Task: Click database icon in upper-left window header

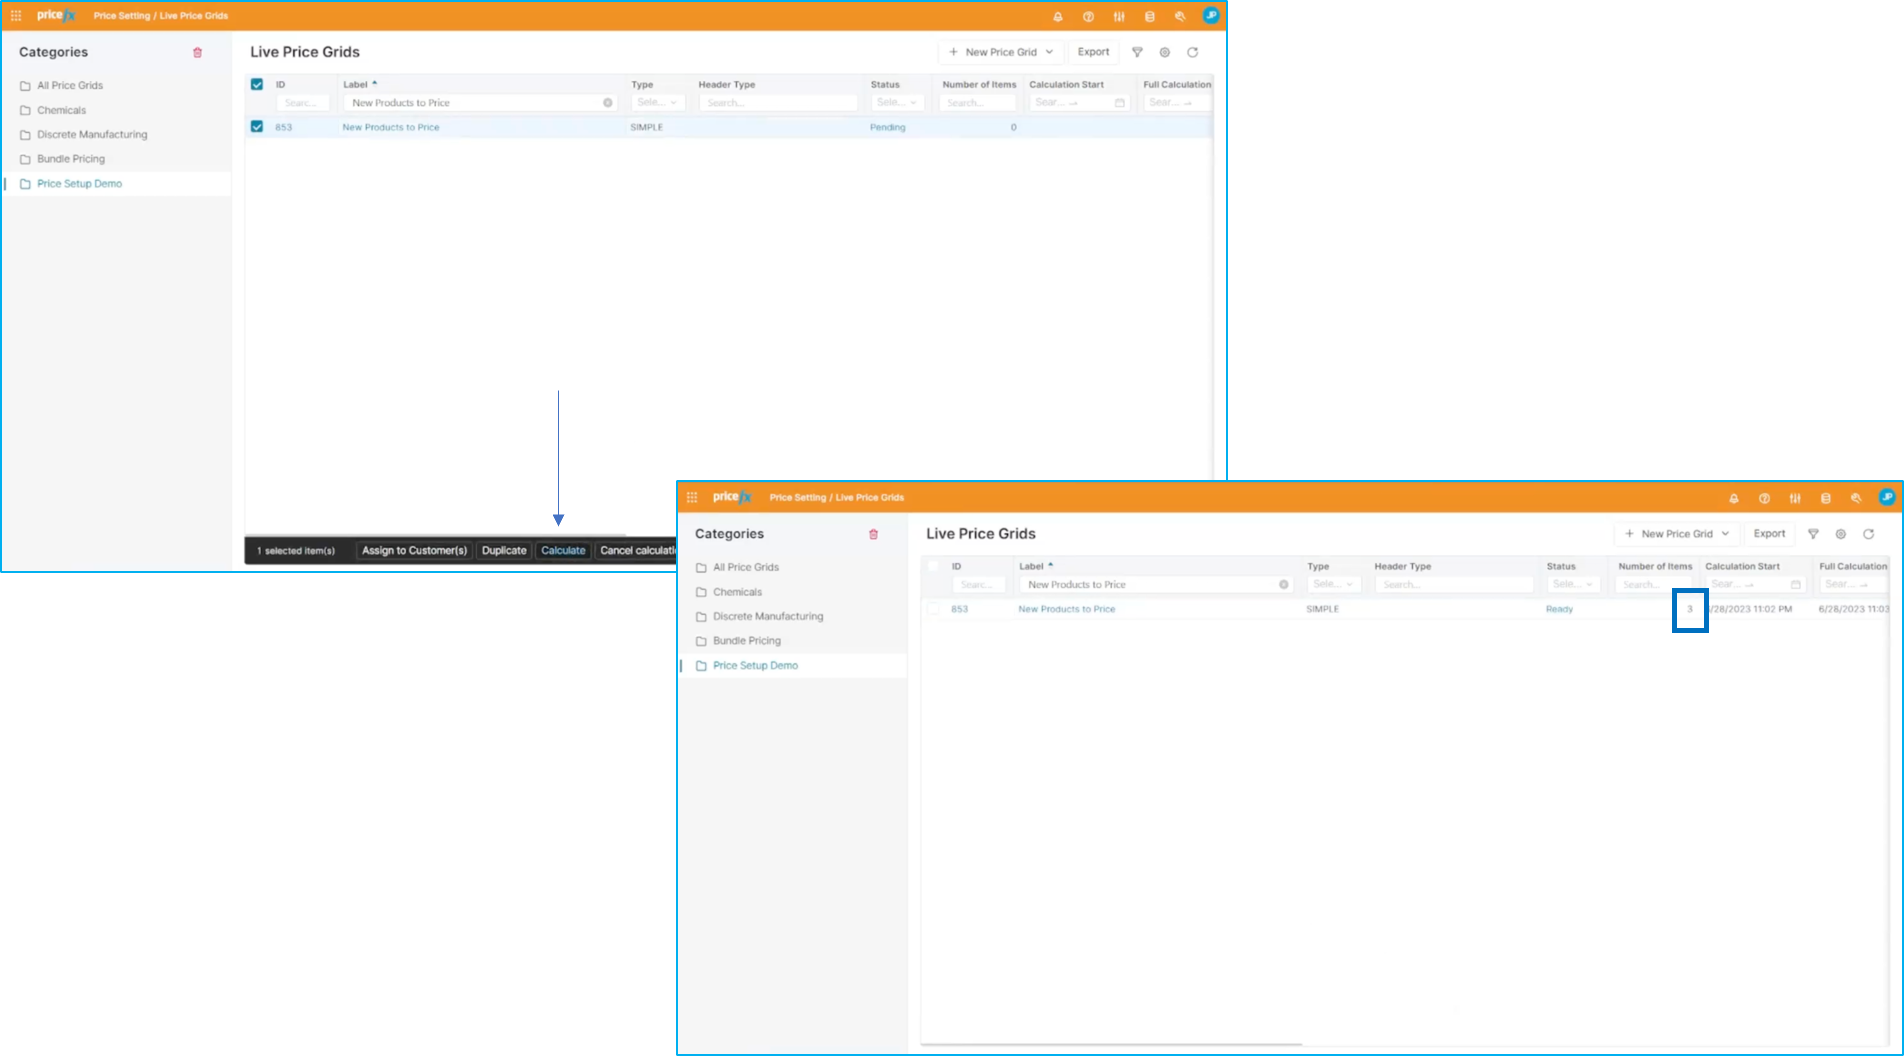Action: point(1150,17)
